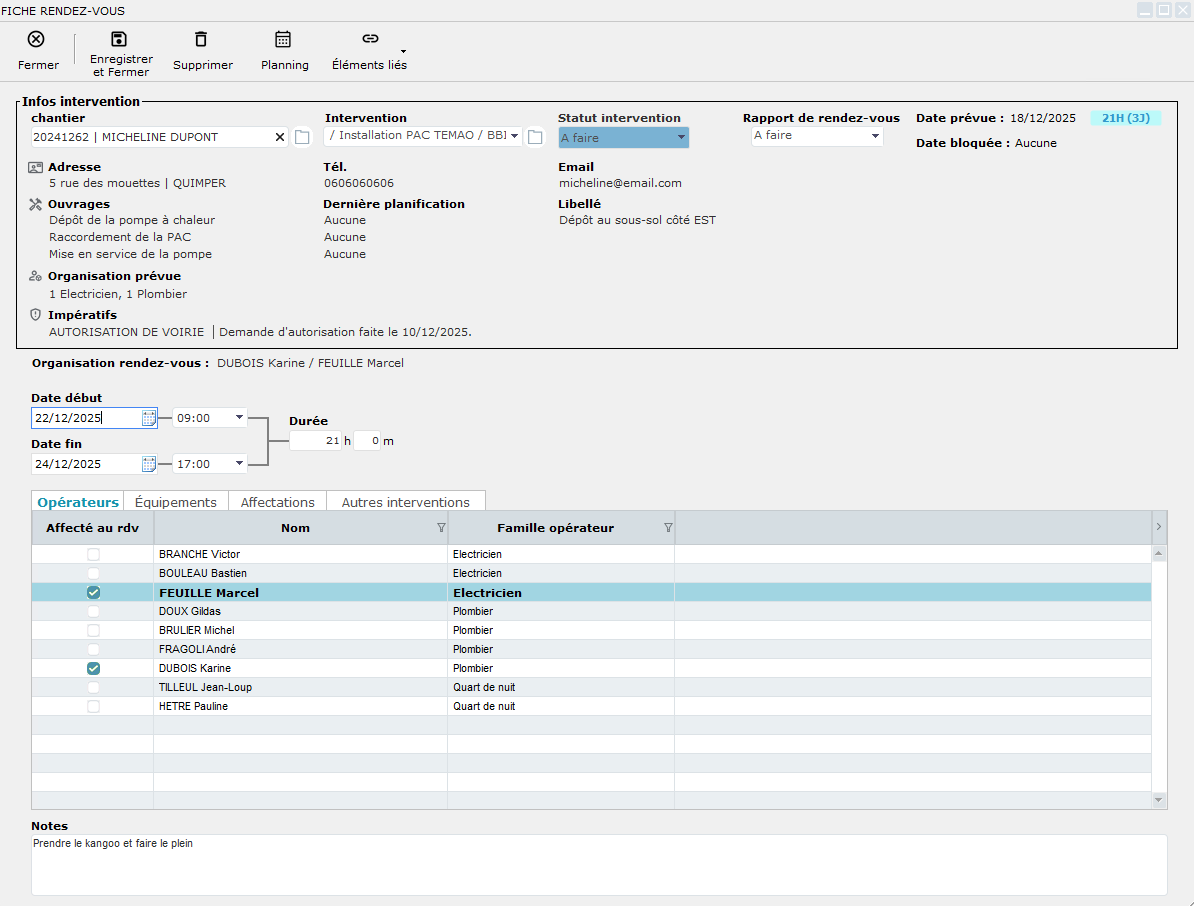The height and width of the screenshot is (906, 1194).
Task: Open the Date fin calendar picker
Action: pyautogui.click(x=149, y=464)
